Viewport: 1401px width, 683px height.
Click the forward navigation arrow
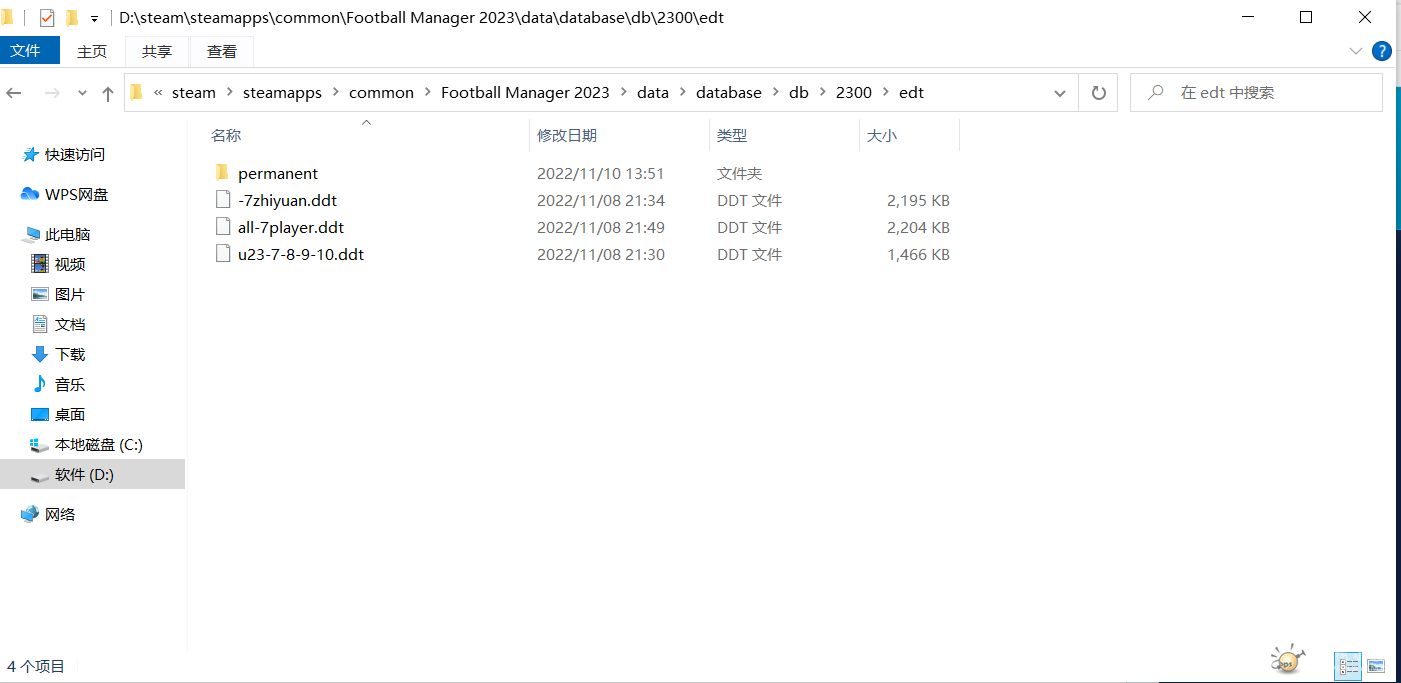click(52, 93)
